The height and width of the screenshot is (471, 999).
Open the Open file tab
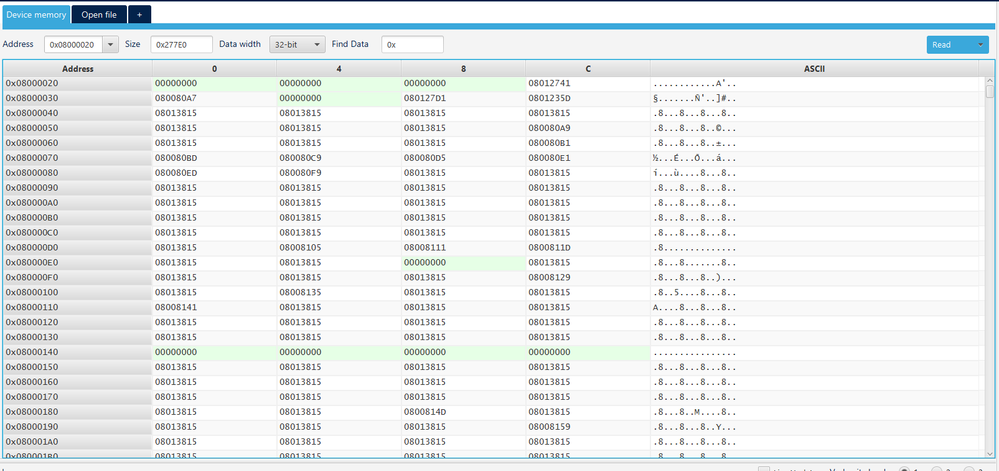(99, 14)
